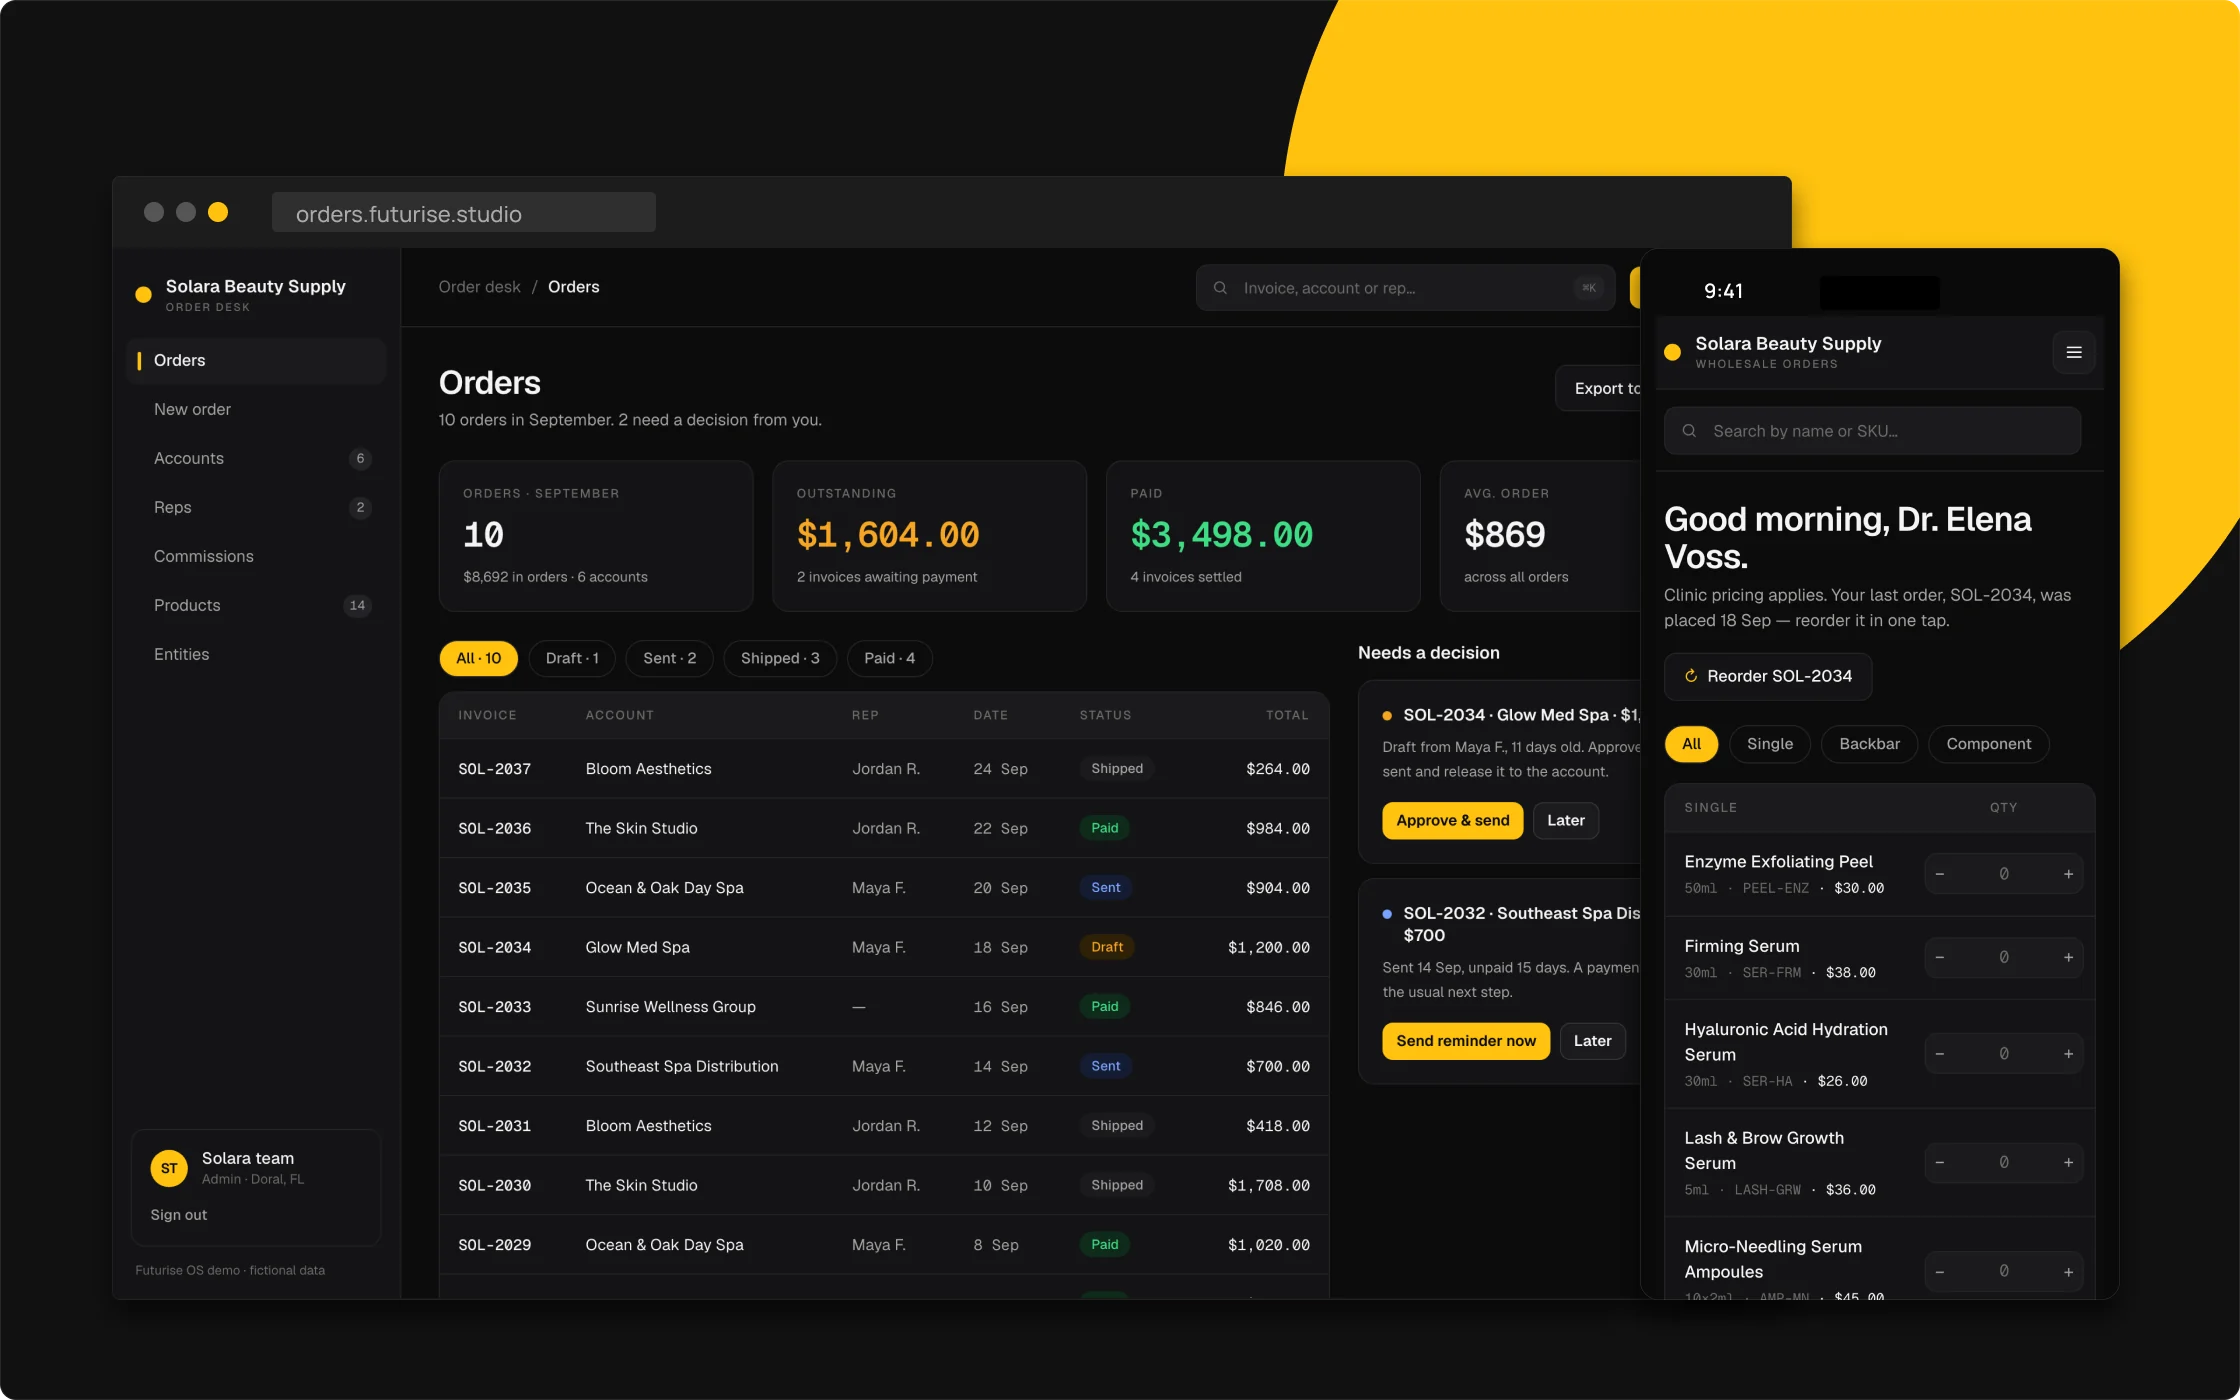
Task: Click the browser address bar orders.futurise.studio
Action: click(464, 213)
